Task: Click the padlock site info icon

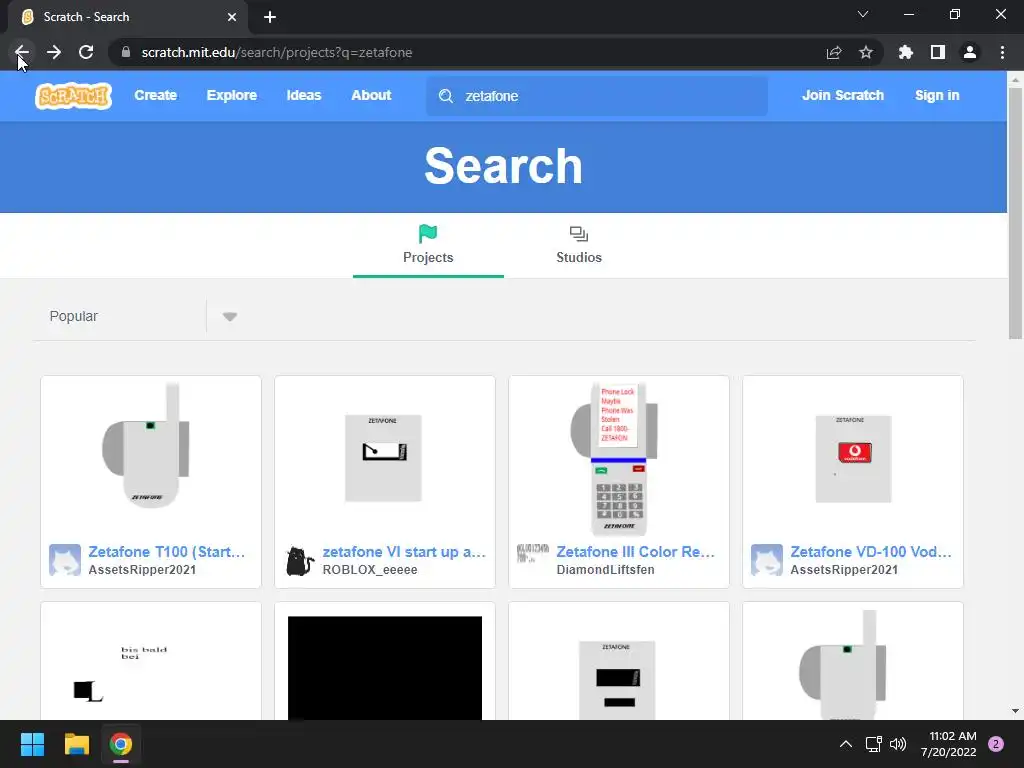Action: click(x=126, y=52)
